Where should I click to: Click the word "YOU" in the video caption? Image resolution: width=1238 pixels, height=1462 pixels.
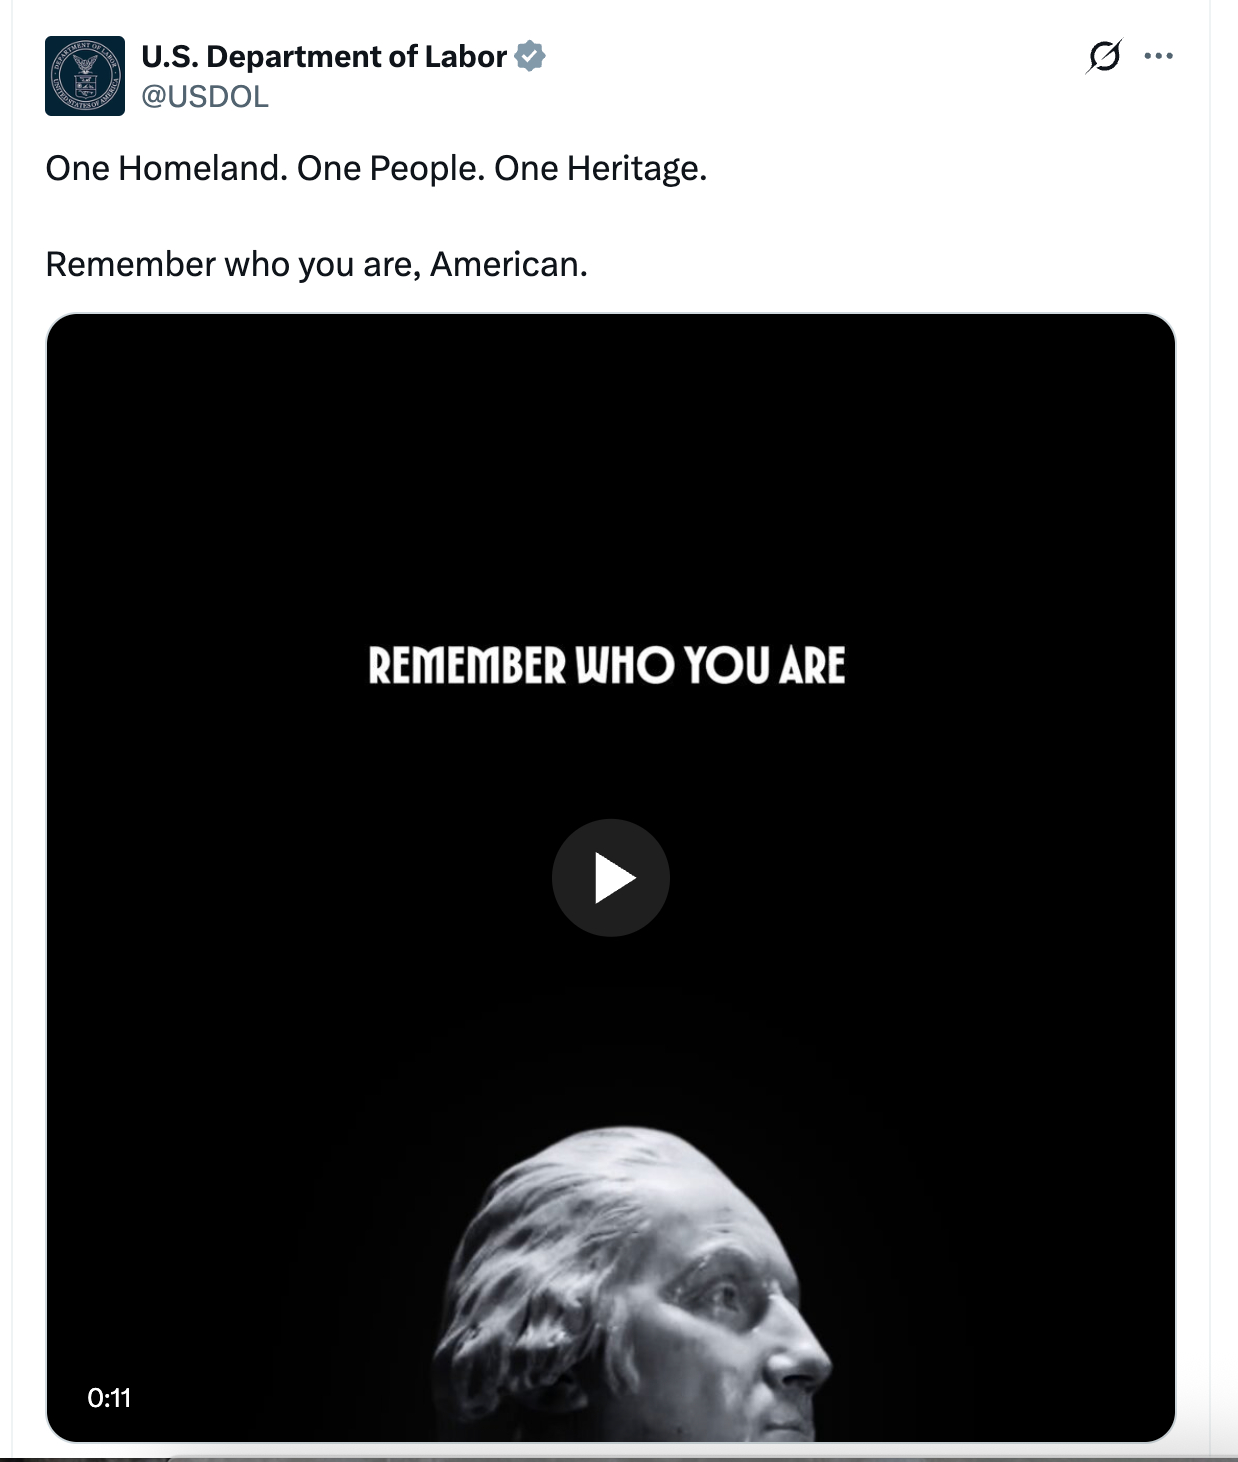point(727,666)
